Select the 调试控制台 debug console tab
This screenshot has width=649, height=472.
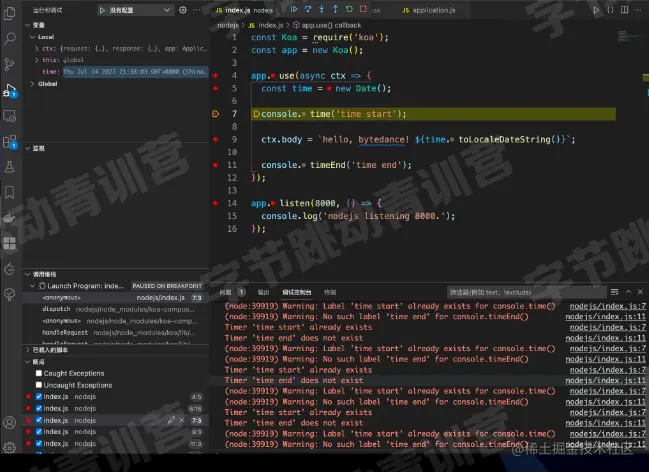click(297, 292)
